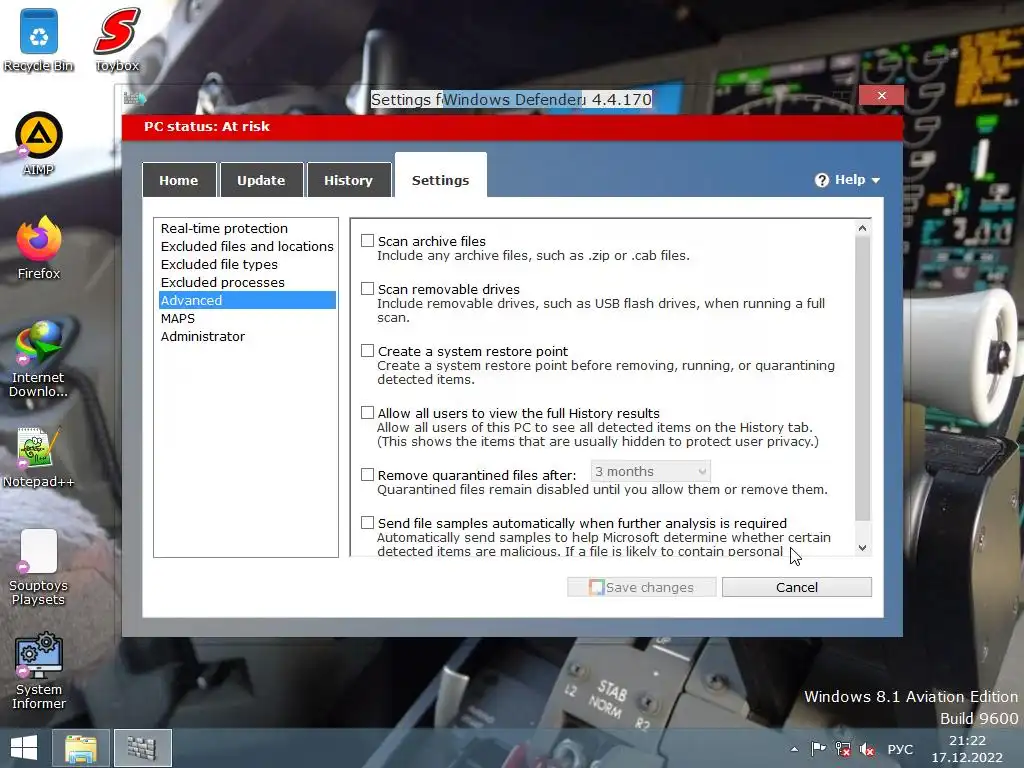The width and height of the screenshot is (1024, 768).
Task: Select Excluded files and locations
Action: [247, 246]
